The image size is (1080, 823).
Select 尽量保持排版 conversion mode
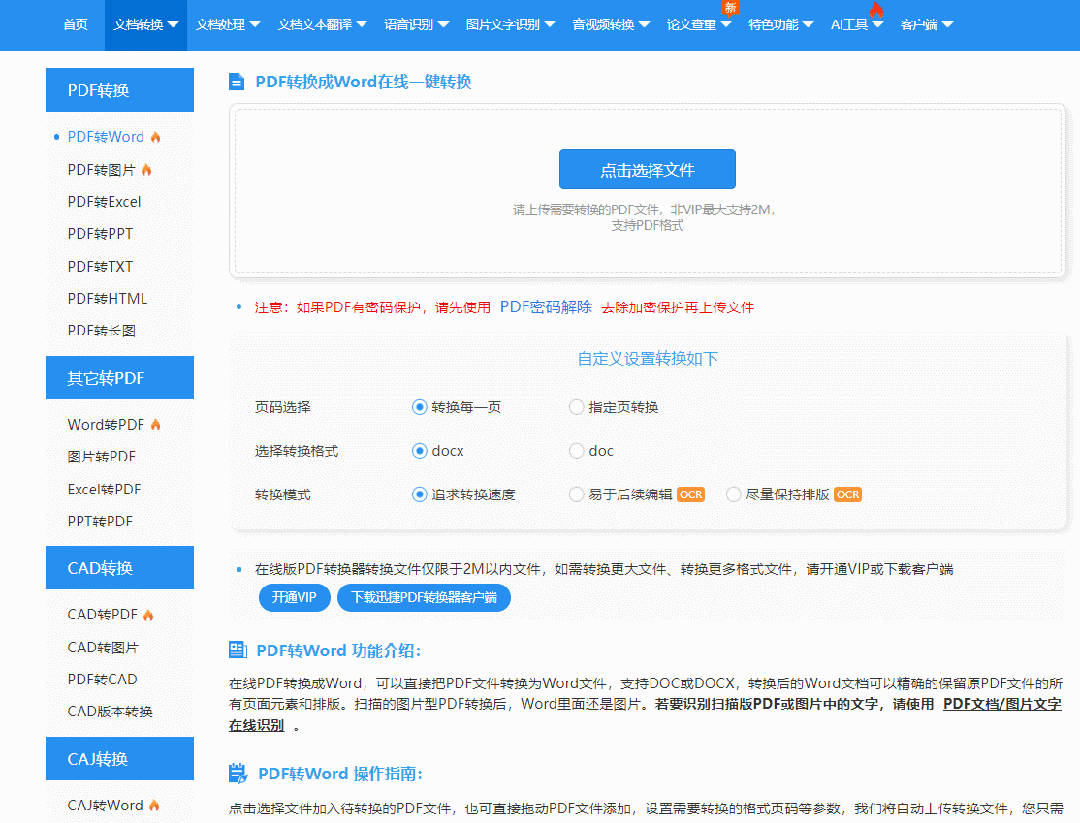tap(734, 494)
